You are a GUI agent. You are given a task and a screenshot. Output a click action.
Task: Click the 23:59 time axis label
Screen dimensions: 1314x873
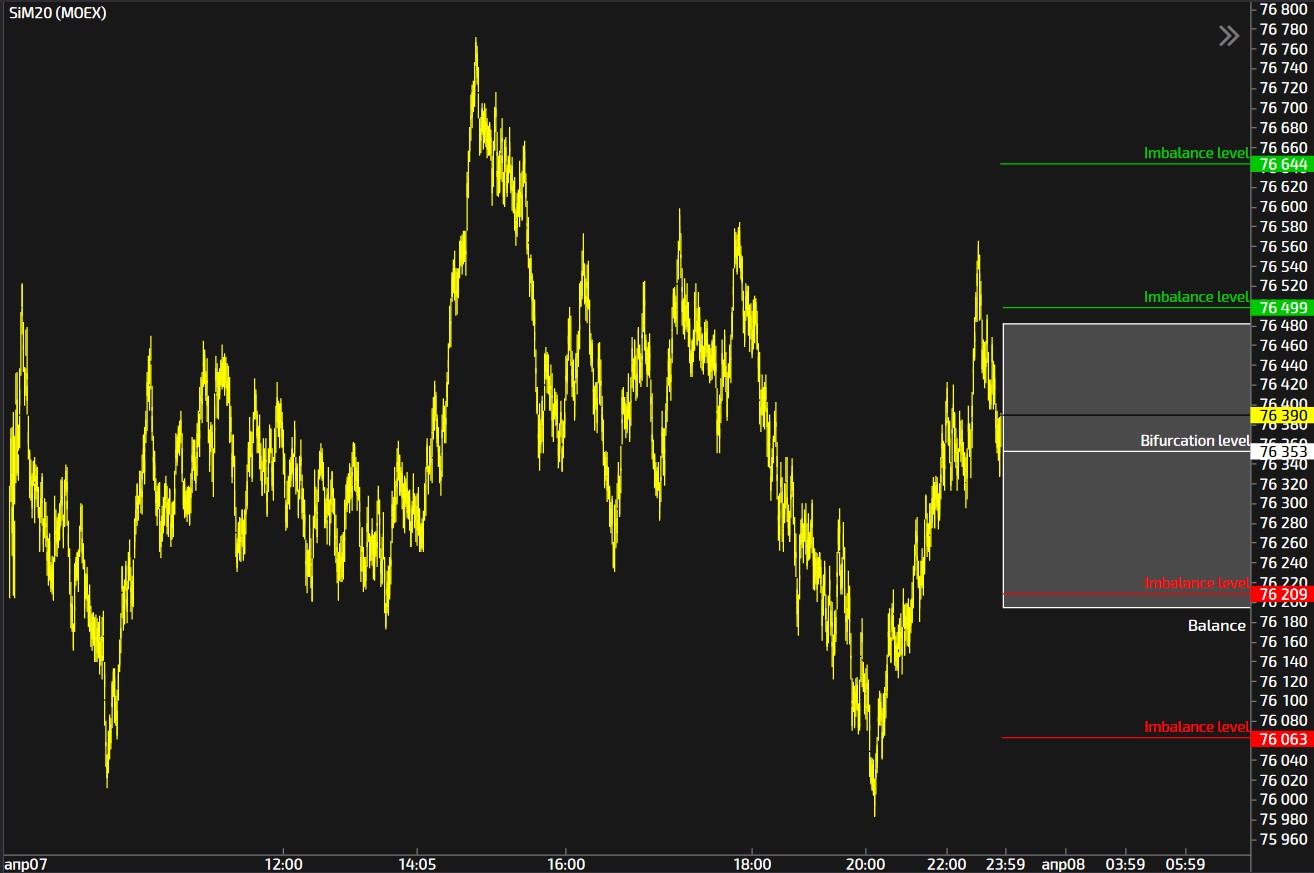click(1005, 863)
